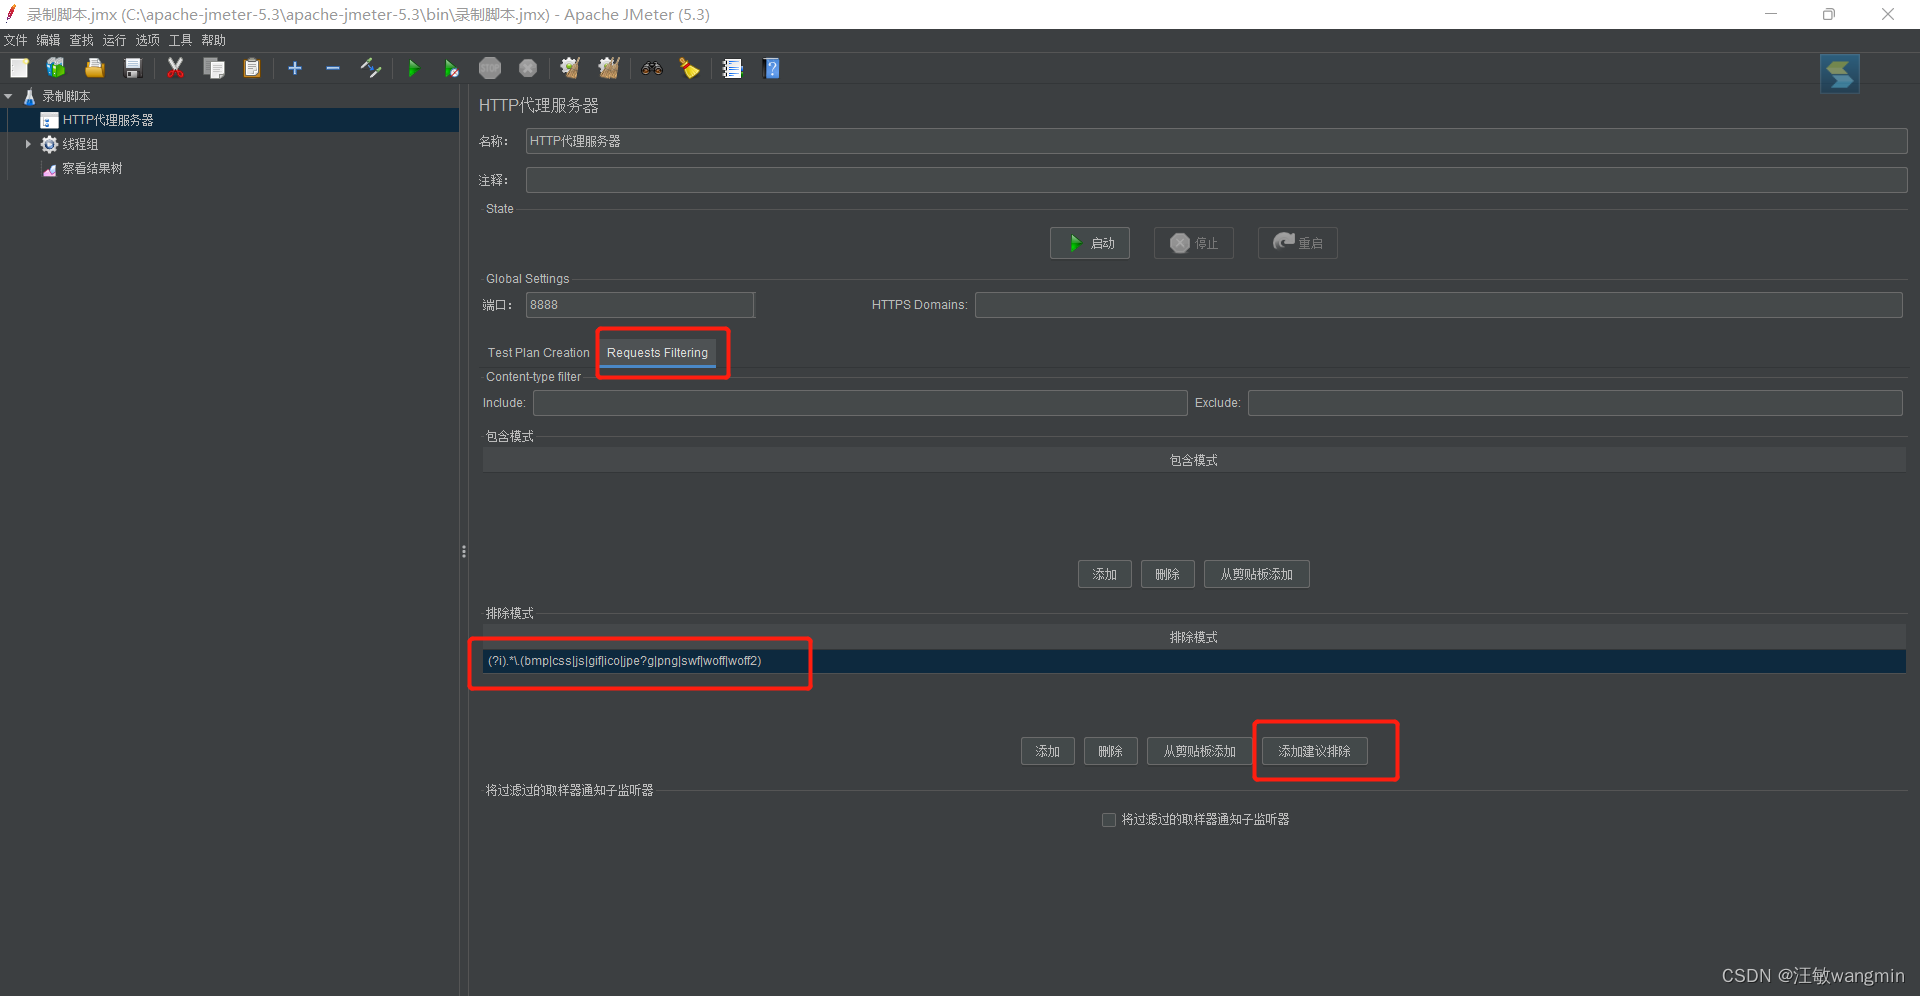
Task: Click 删除 under 排除模式 section
Action: [1110, 751]
